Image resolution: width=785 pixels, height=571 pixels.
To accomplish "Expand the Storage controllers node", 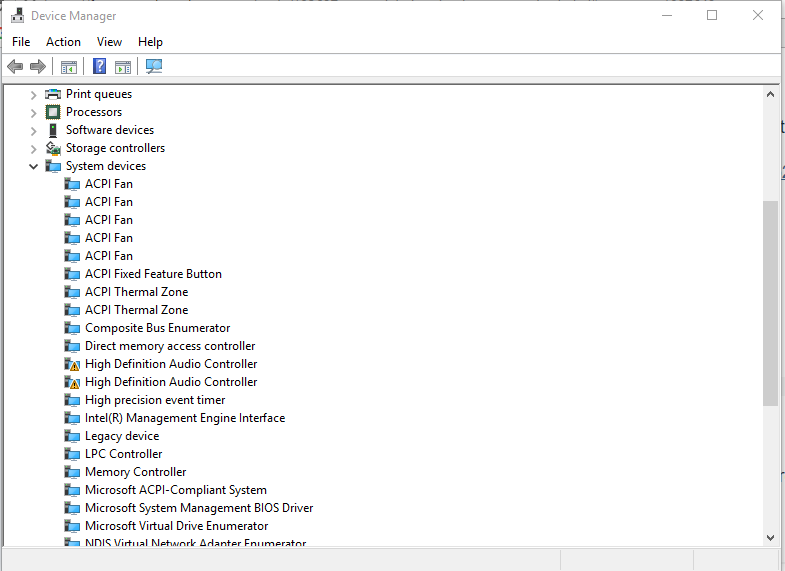I will click(33, 149).
